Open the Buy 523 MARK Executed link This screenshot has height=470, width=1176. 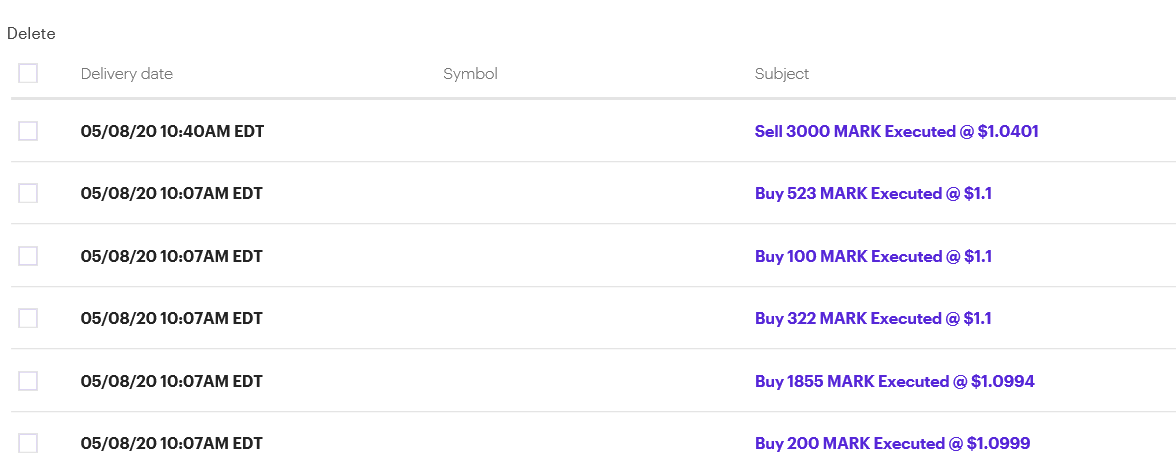click(x=873, y=193)
